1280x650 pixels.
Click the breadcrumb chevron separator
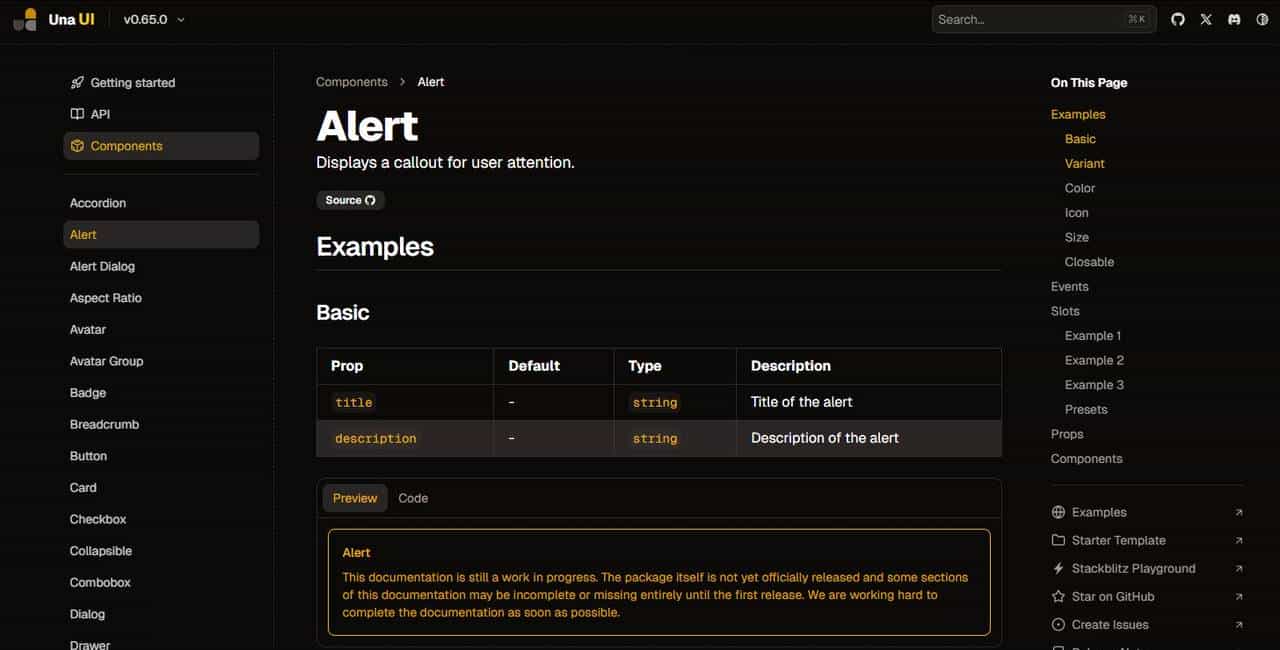[402, 82]
